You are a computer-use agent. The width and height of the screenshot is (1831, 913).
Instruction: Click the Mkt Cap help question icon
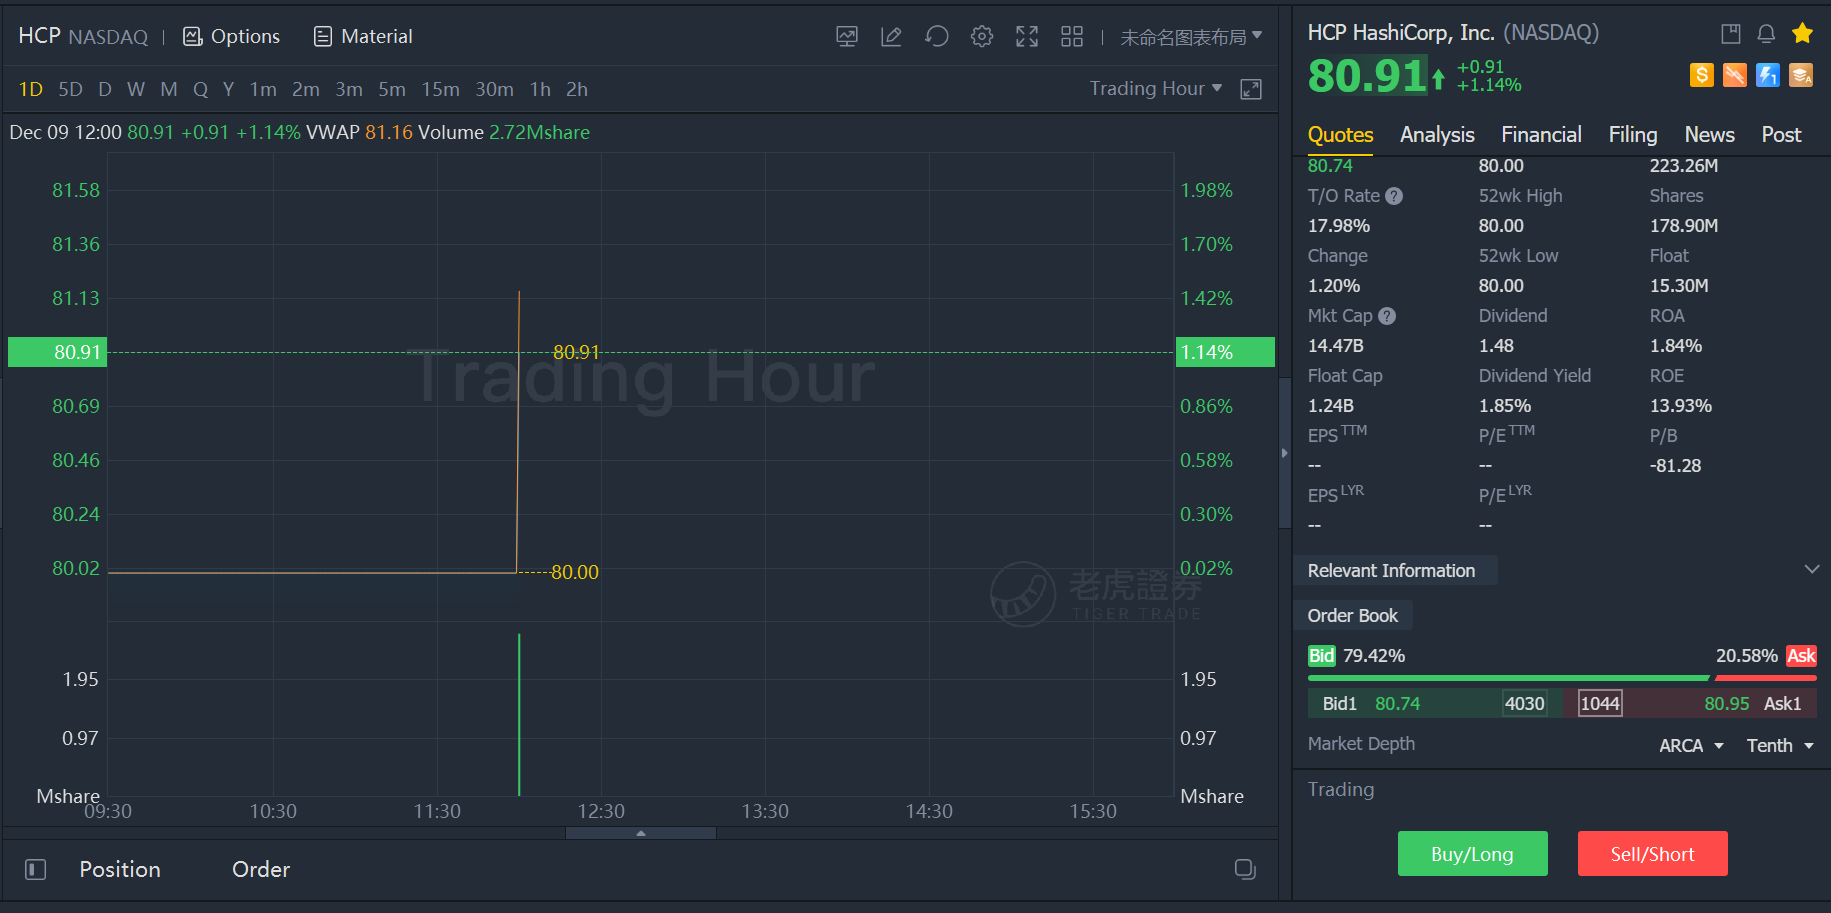(x=1387, y=316)
